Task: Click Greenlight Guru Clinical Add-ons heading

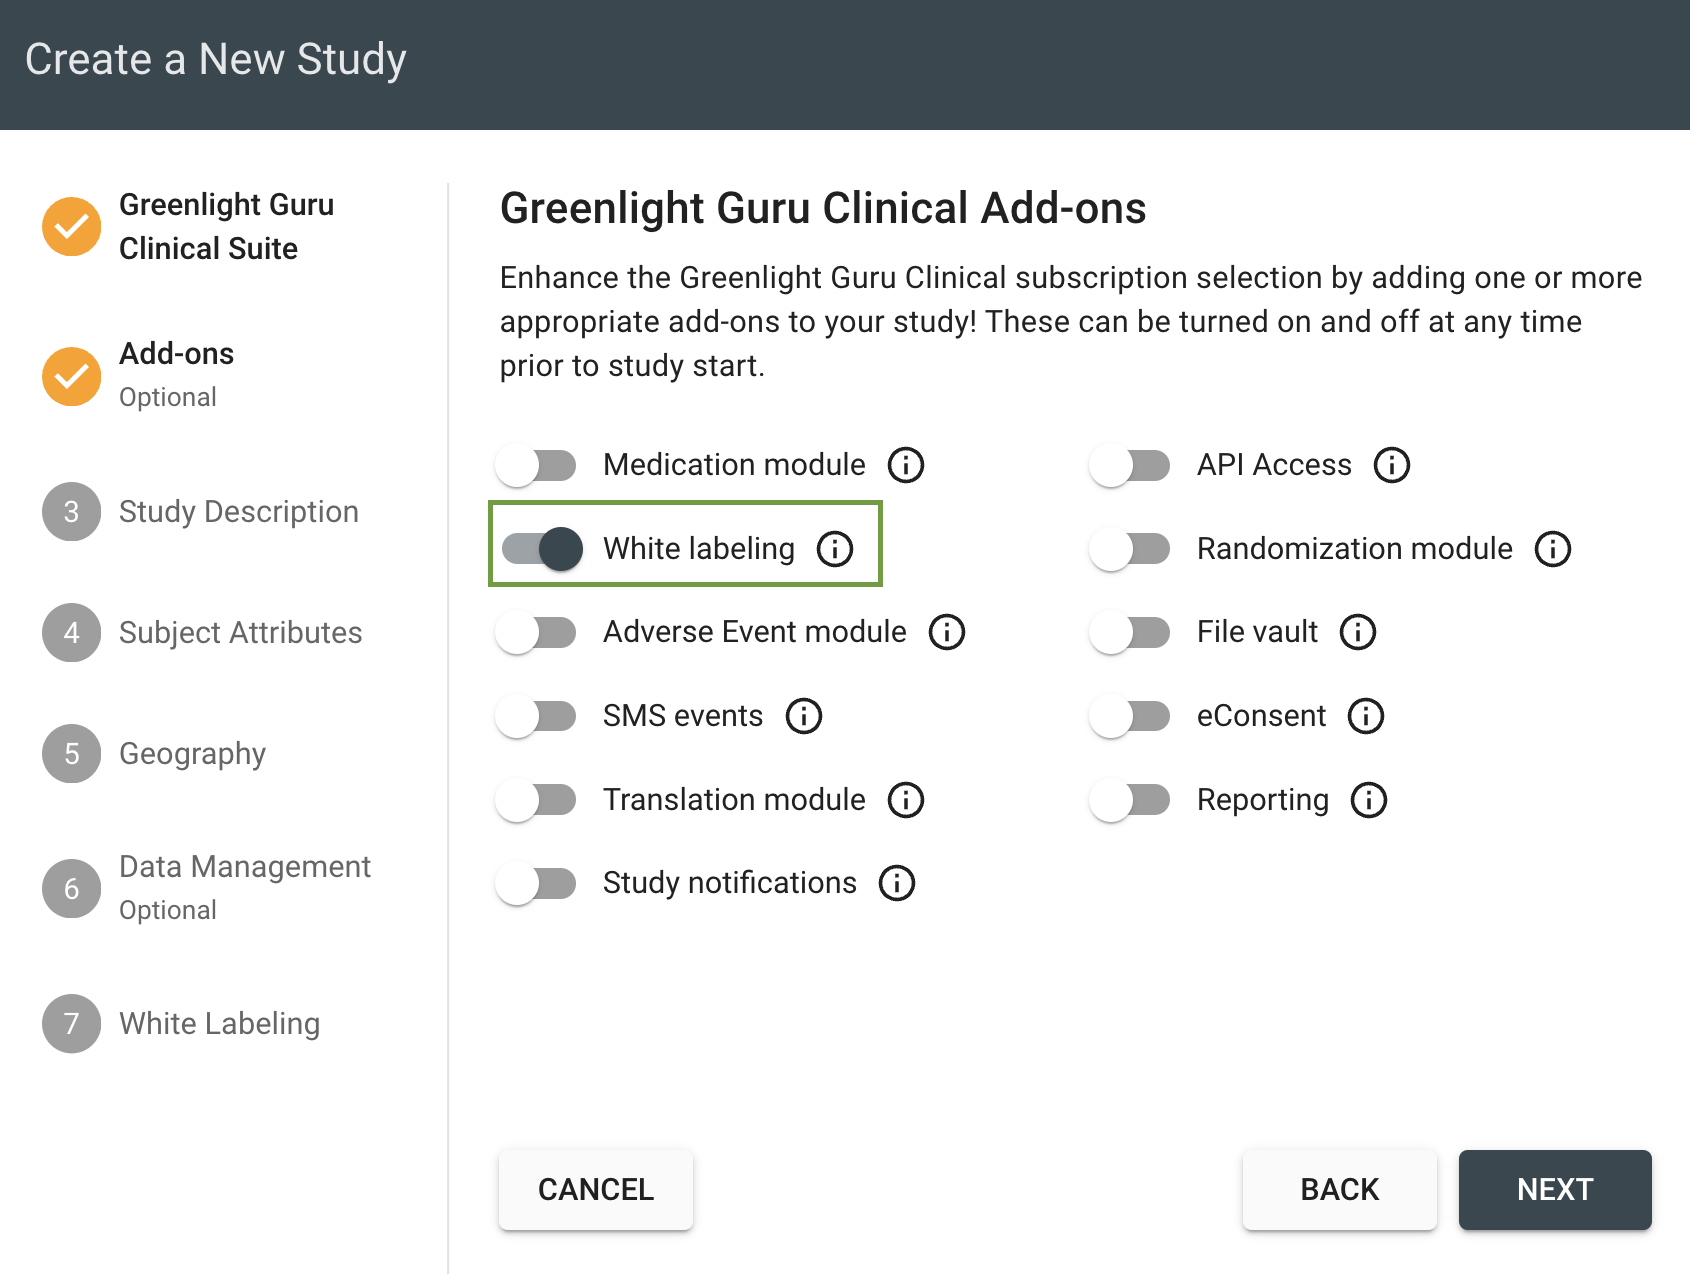Action: (x=823, y=209)
